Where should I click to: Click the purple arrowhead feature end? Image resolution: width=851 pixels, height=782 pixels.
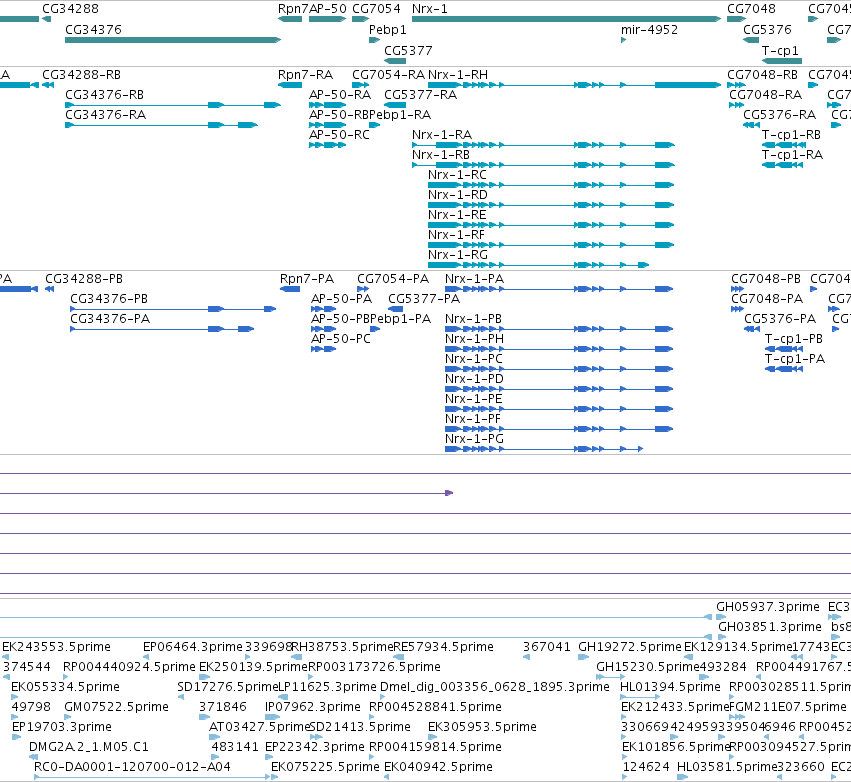tap(449, 493)
